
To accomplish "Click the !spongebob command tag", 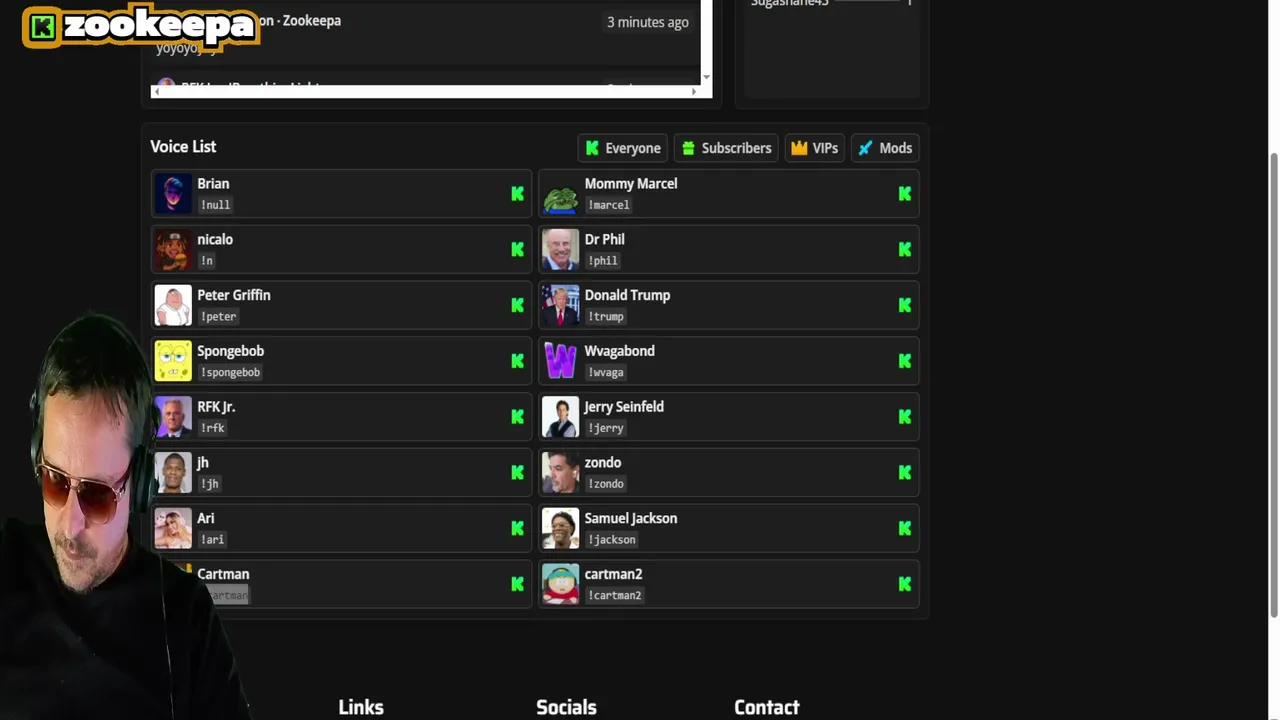I will 230,372.
